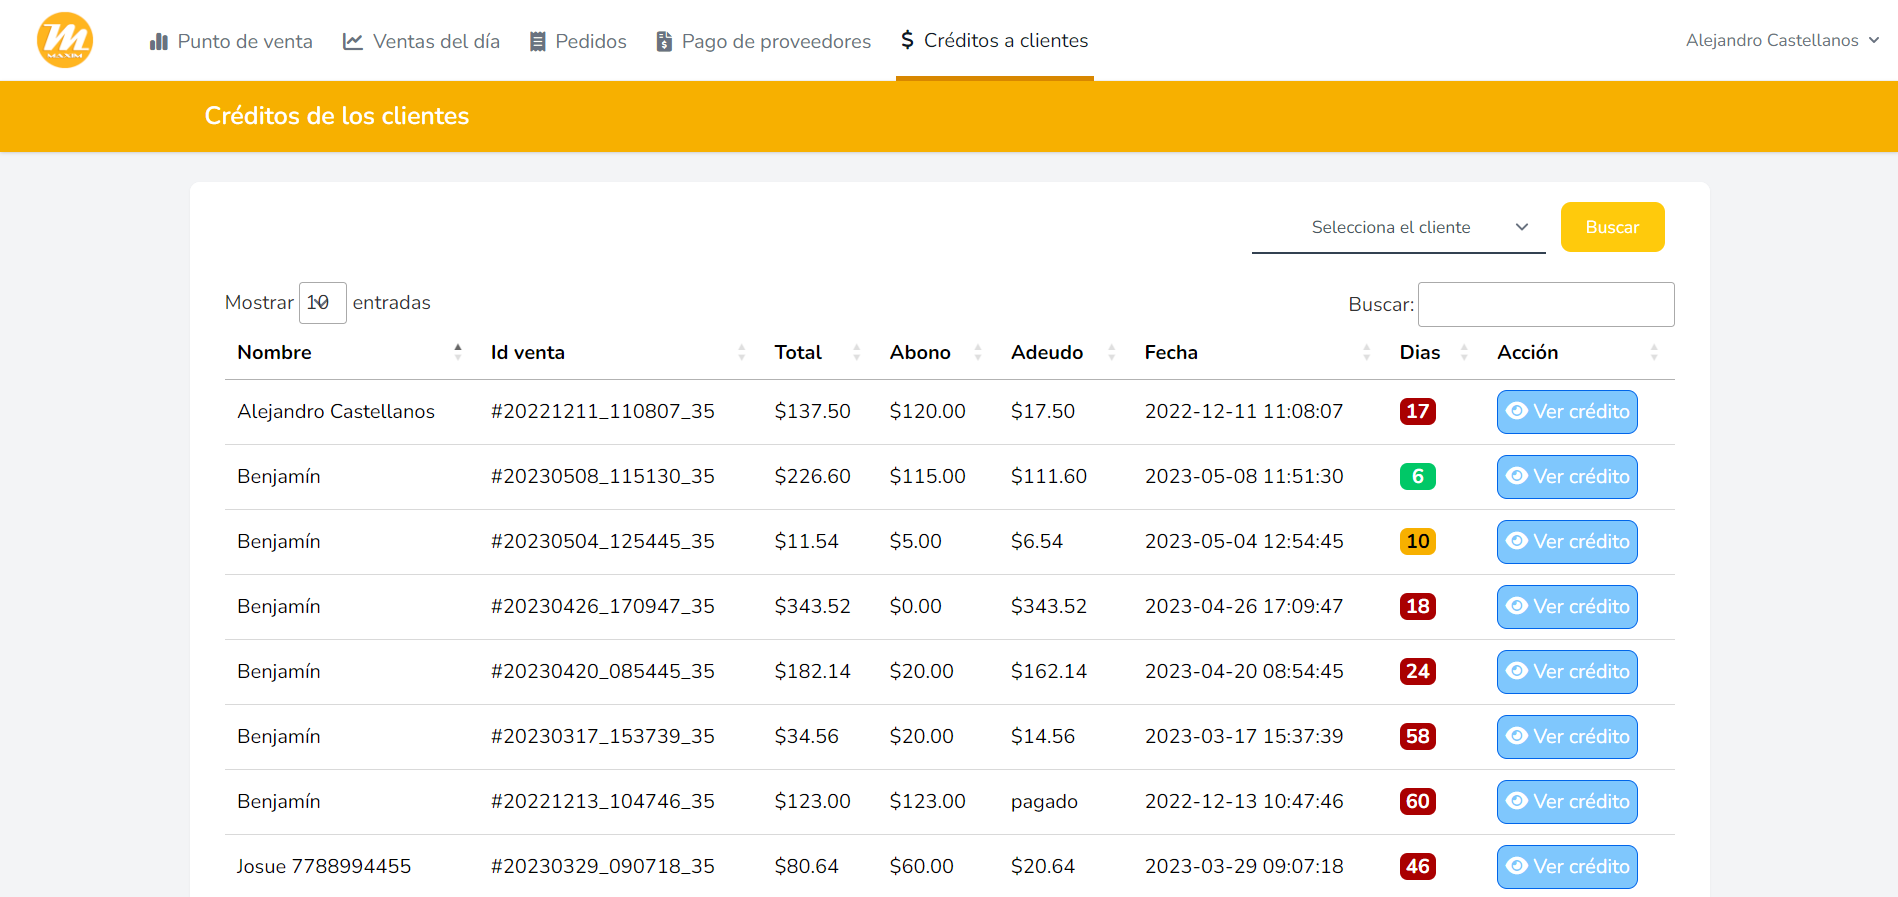
Task: Click the $0.00 abono cell
Action: [915, 606]
